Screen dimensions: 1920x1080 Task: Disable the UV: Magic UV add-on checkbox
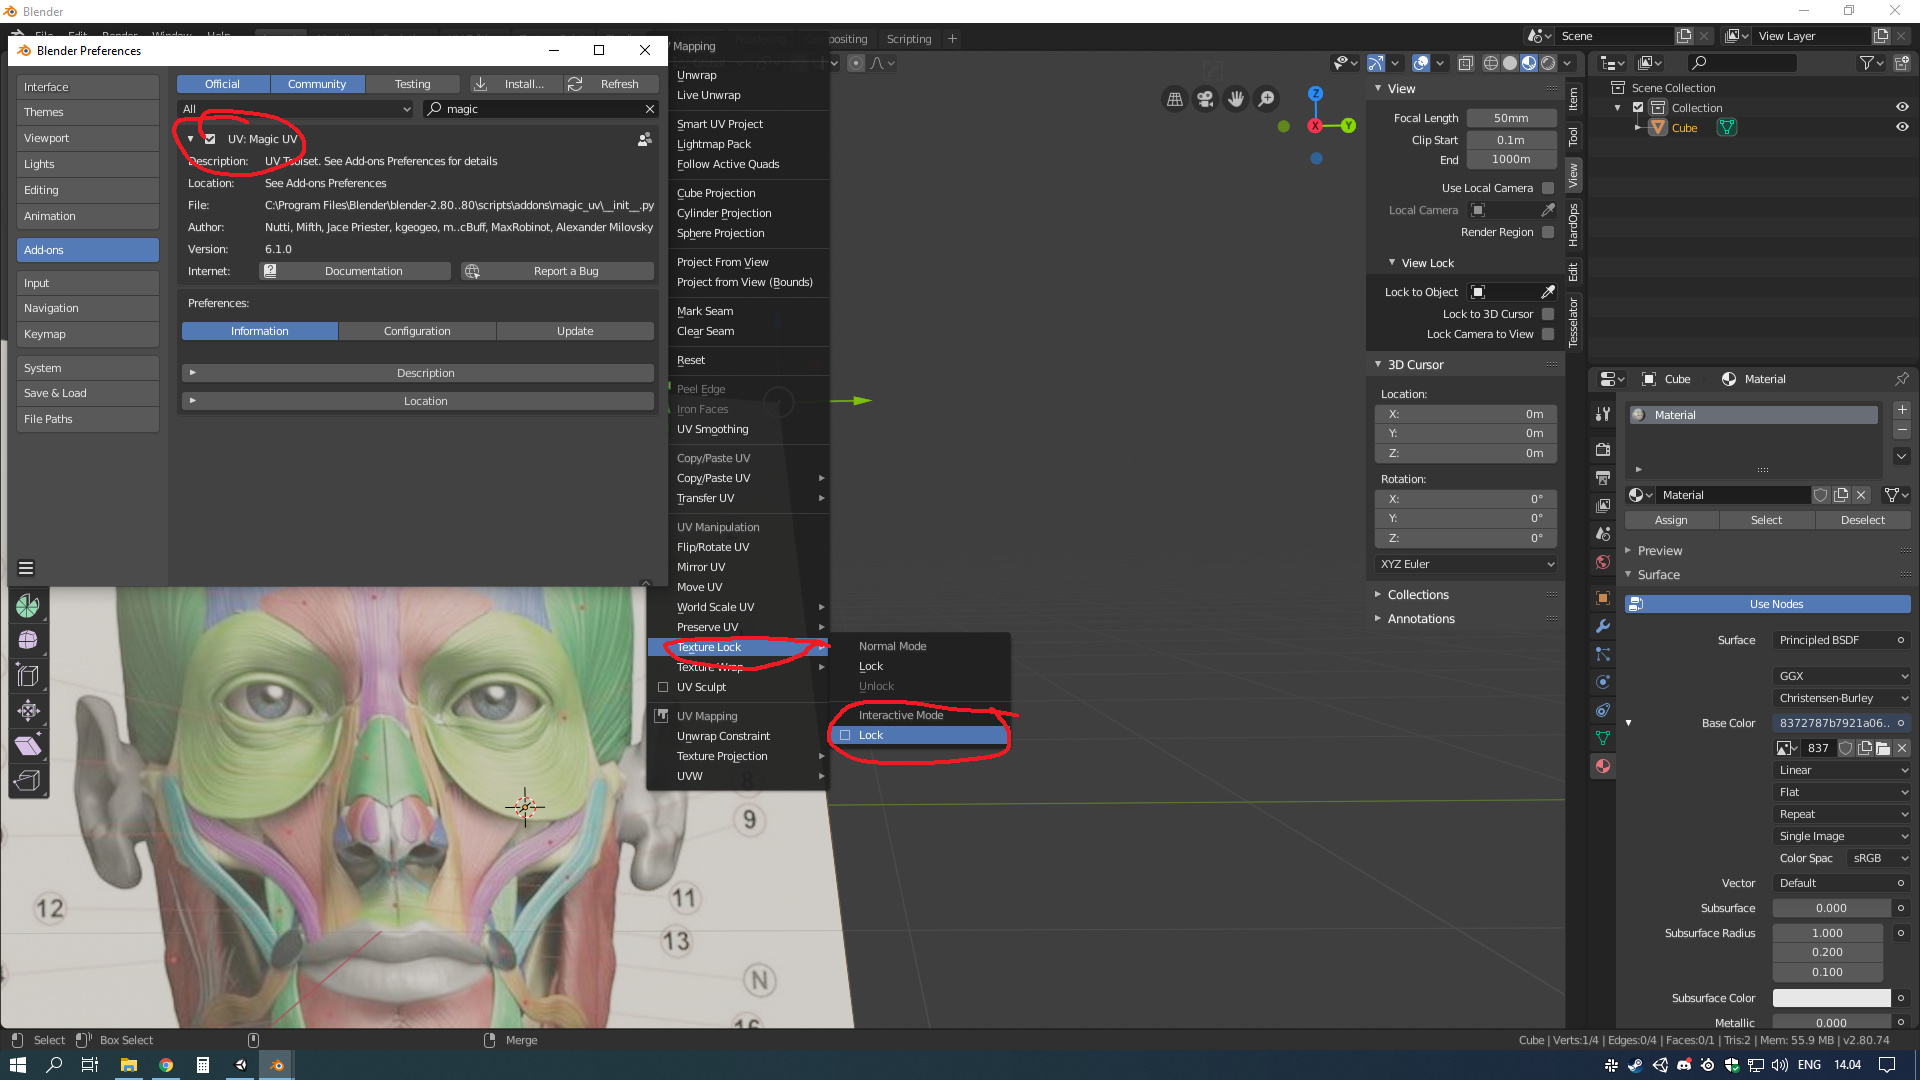210,139
